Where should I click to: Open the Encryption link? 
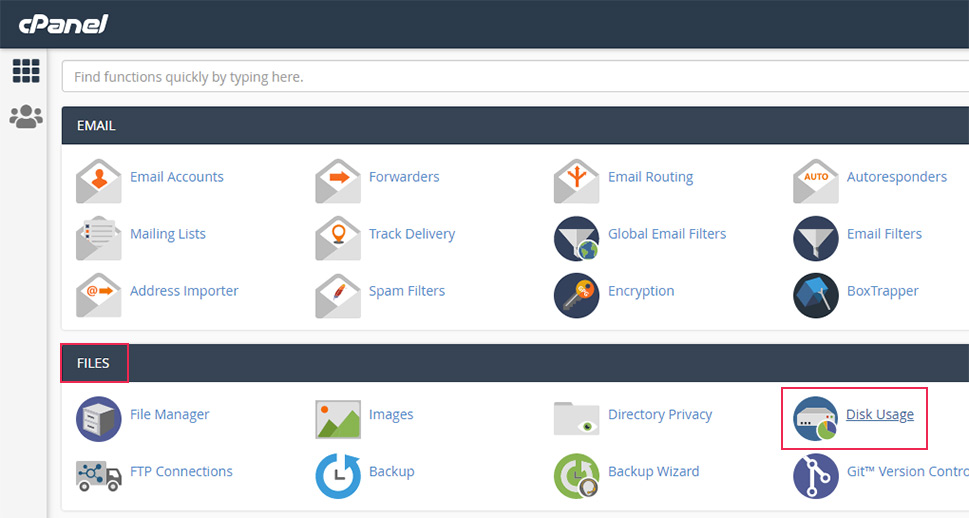tap(641, 291)
